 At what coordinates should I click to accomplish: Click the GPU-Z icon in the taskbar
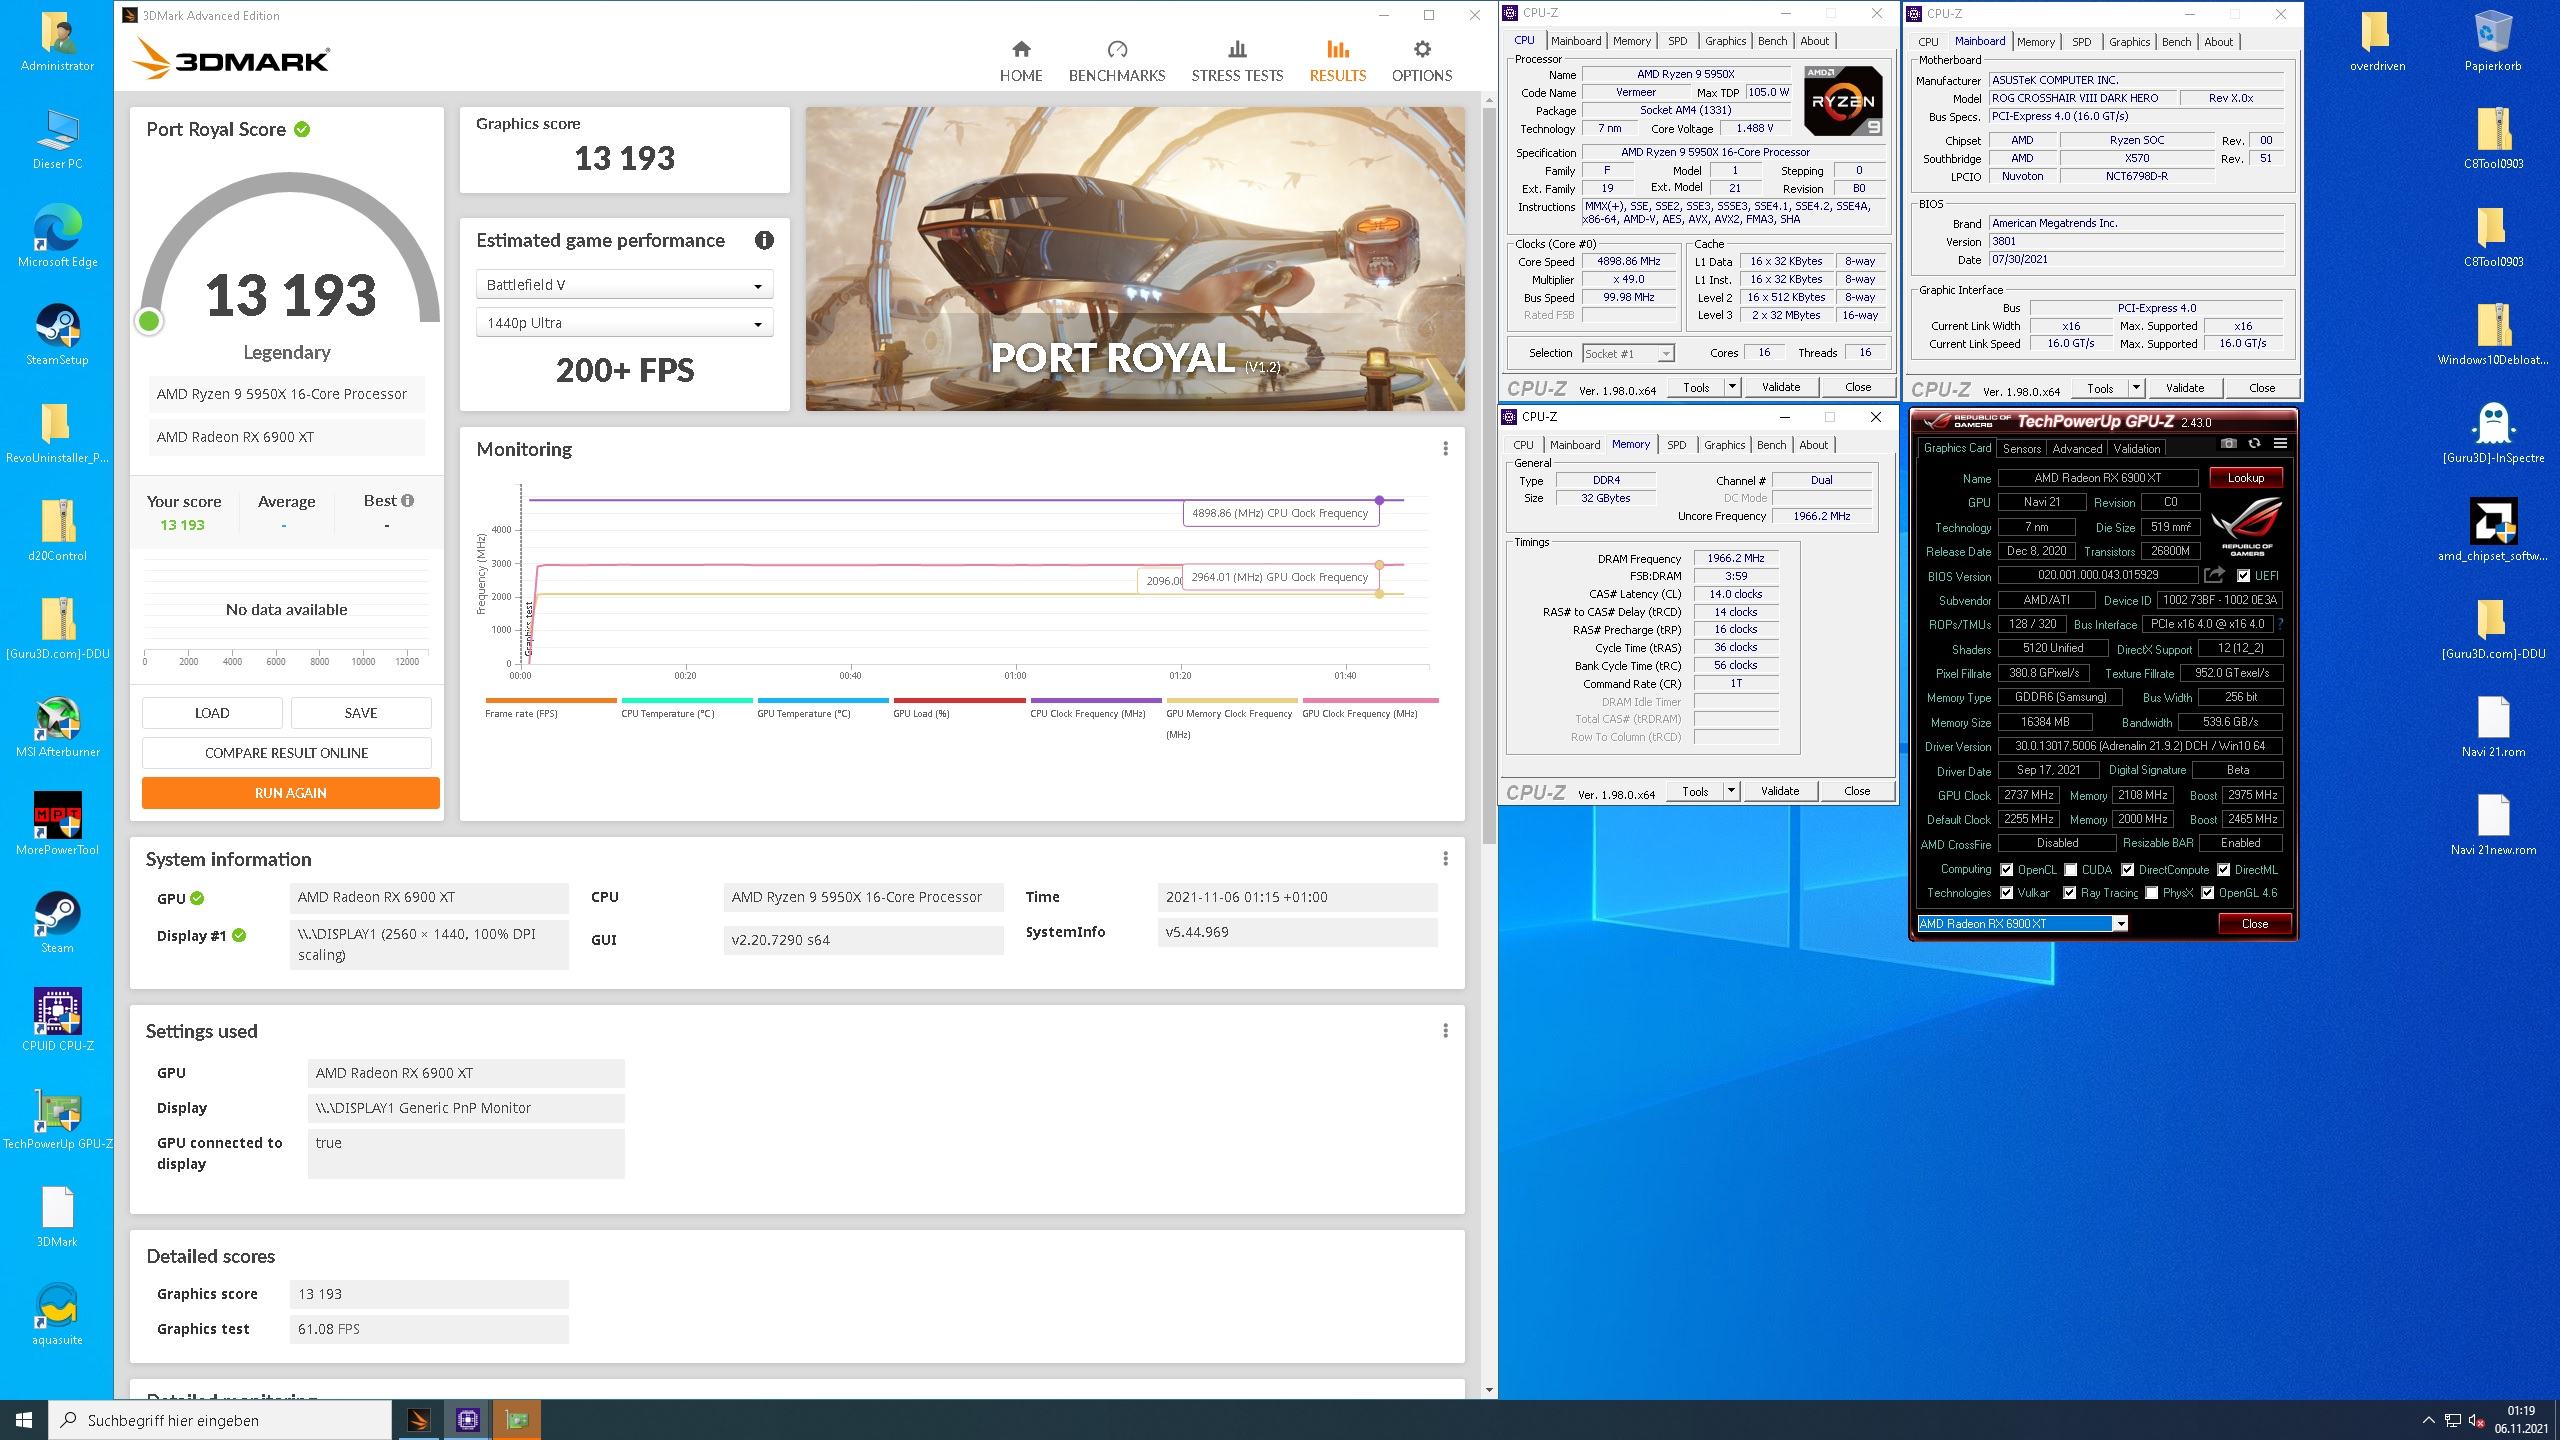516,1420
